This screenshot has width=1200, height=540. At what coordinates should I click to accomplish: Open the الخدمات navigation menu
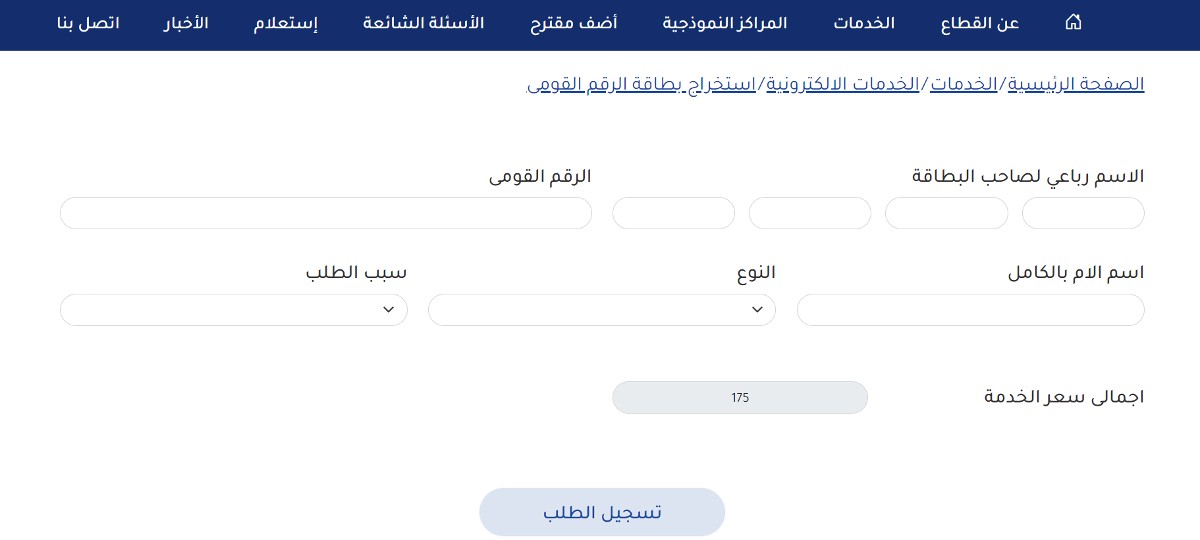(864, 23)
